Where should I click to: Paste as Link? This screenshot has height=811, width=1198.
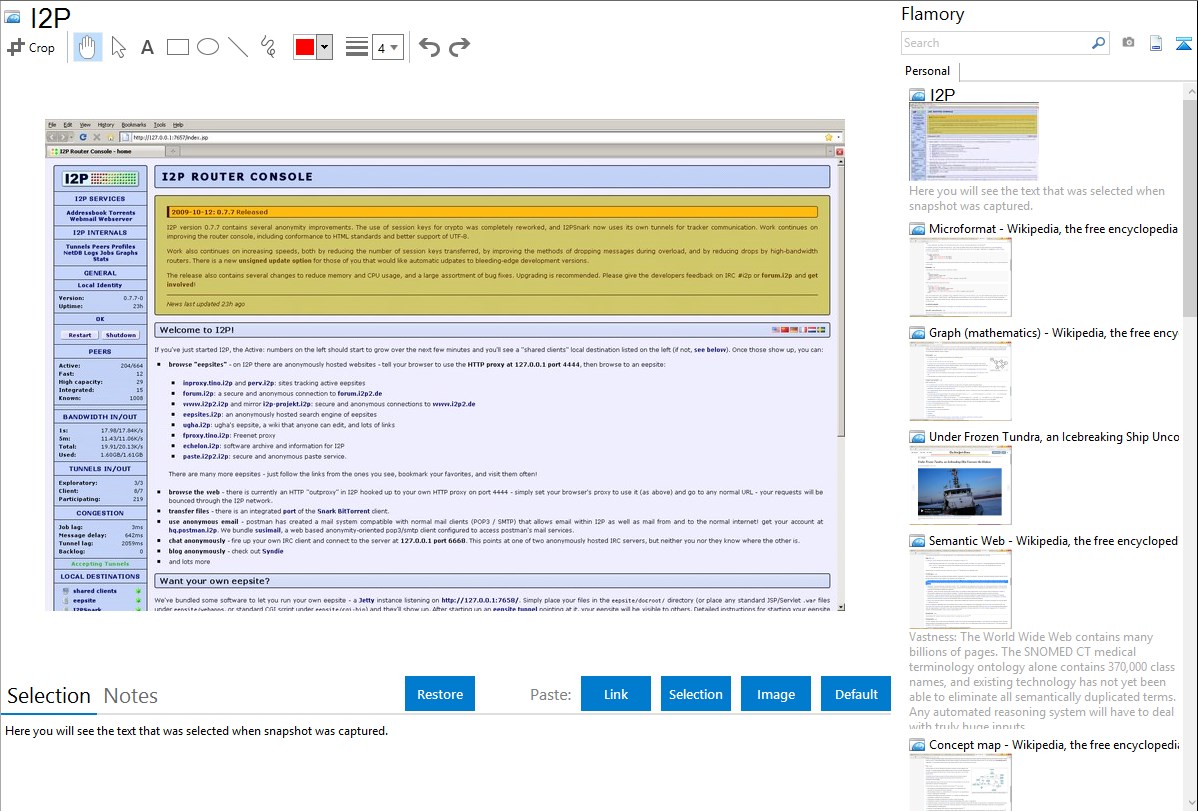pos(616,694)
